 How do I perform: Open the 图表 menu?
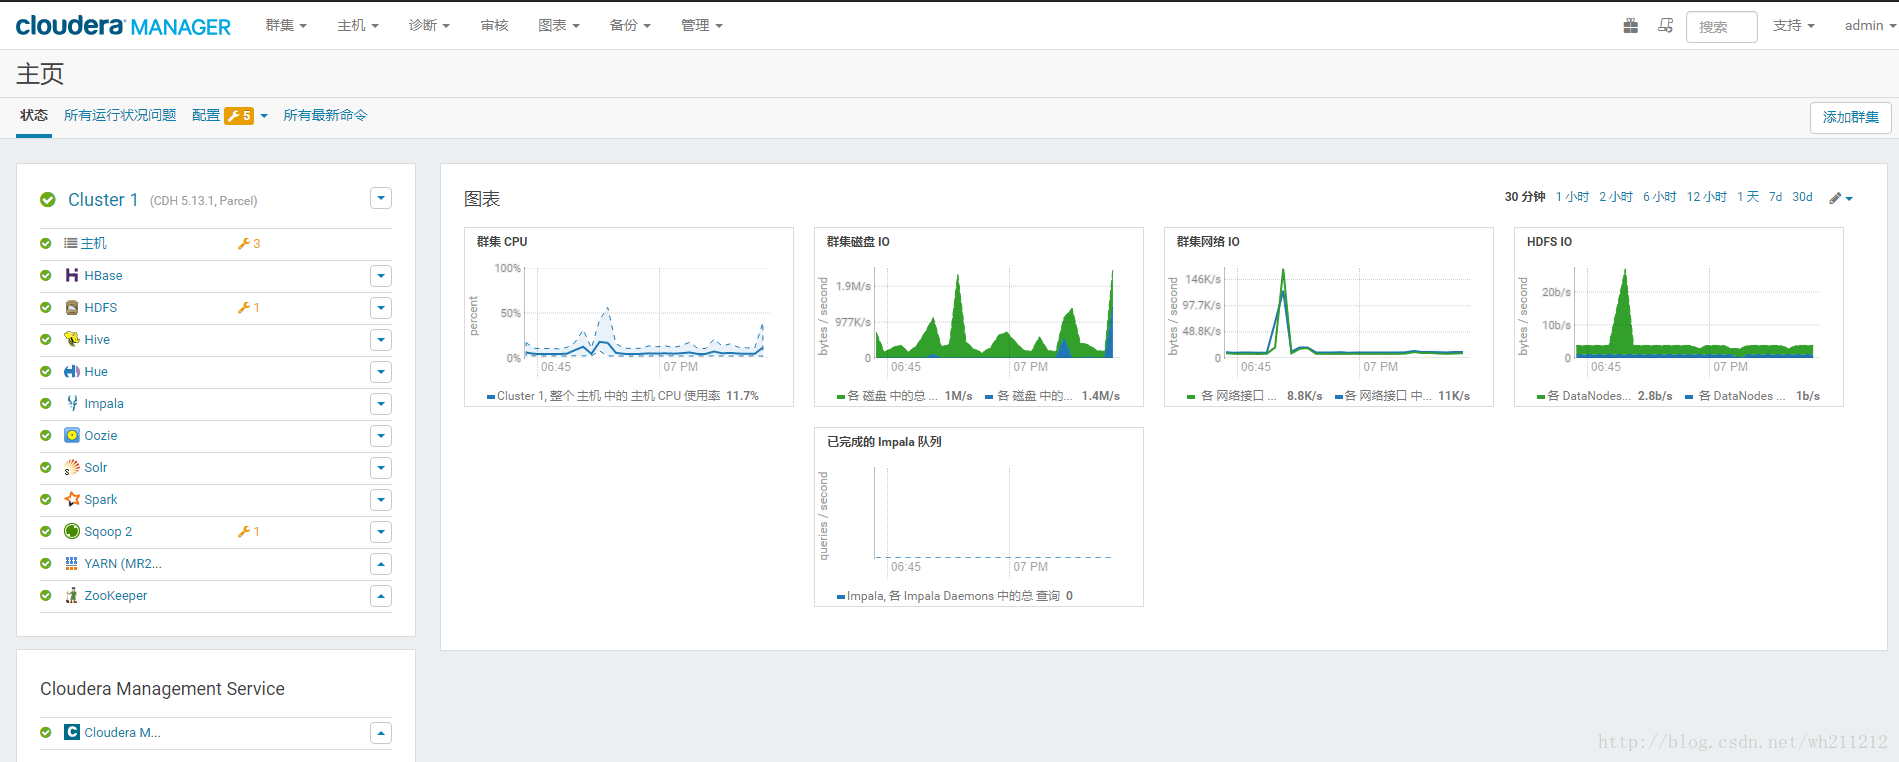(x=559, y=25)
